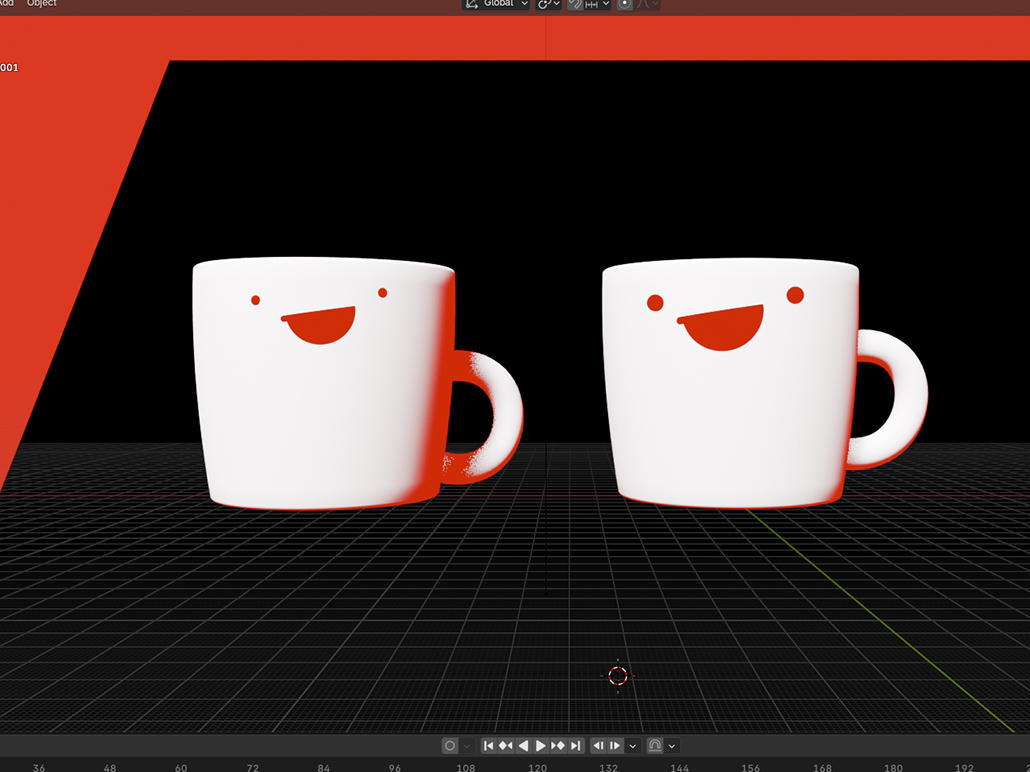The image size is (1030, 772).
Task: Open the Object menu
Action: pyautogui.click(x=42, y=4)
